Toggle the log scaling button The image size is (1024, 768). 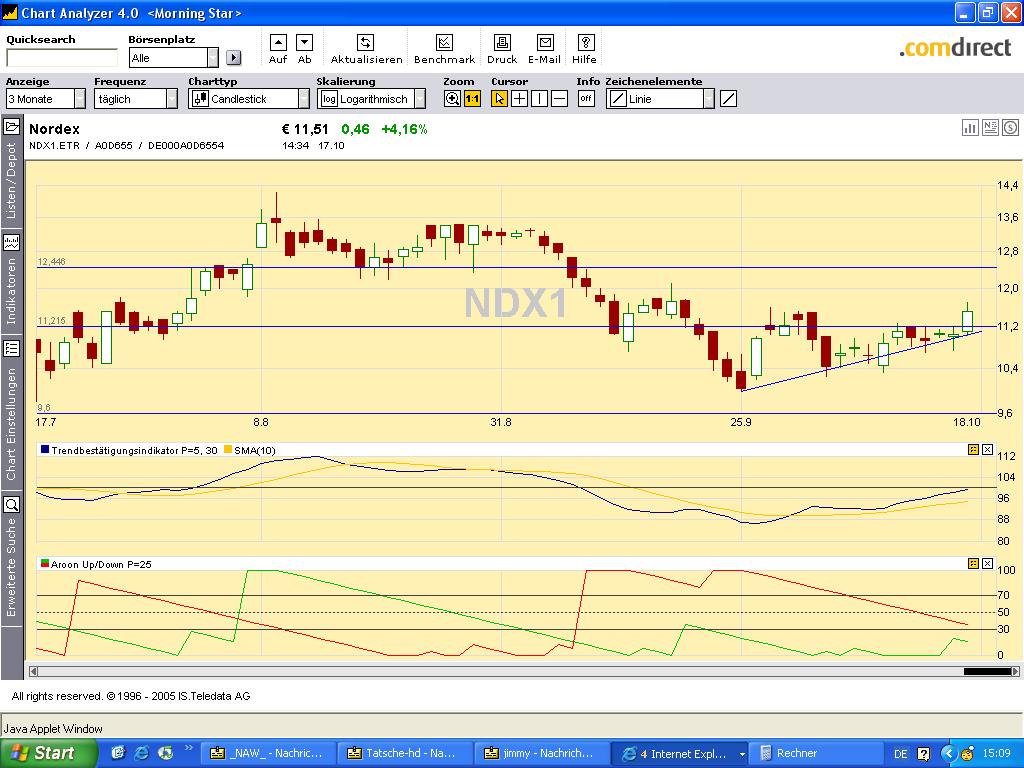(x=329, y=99)
